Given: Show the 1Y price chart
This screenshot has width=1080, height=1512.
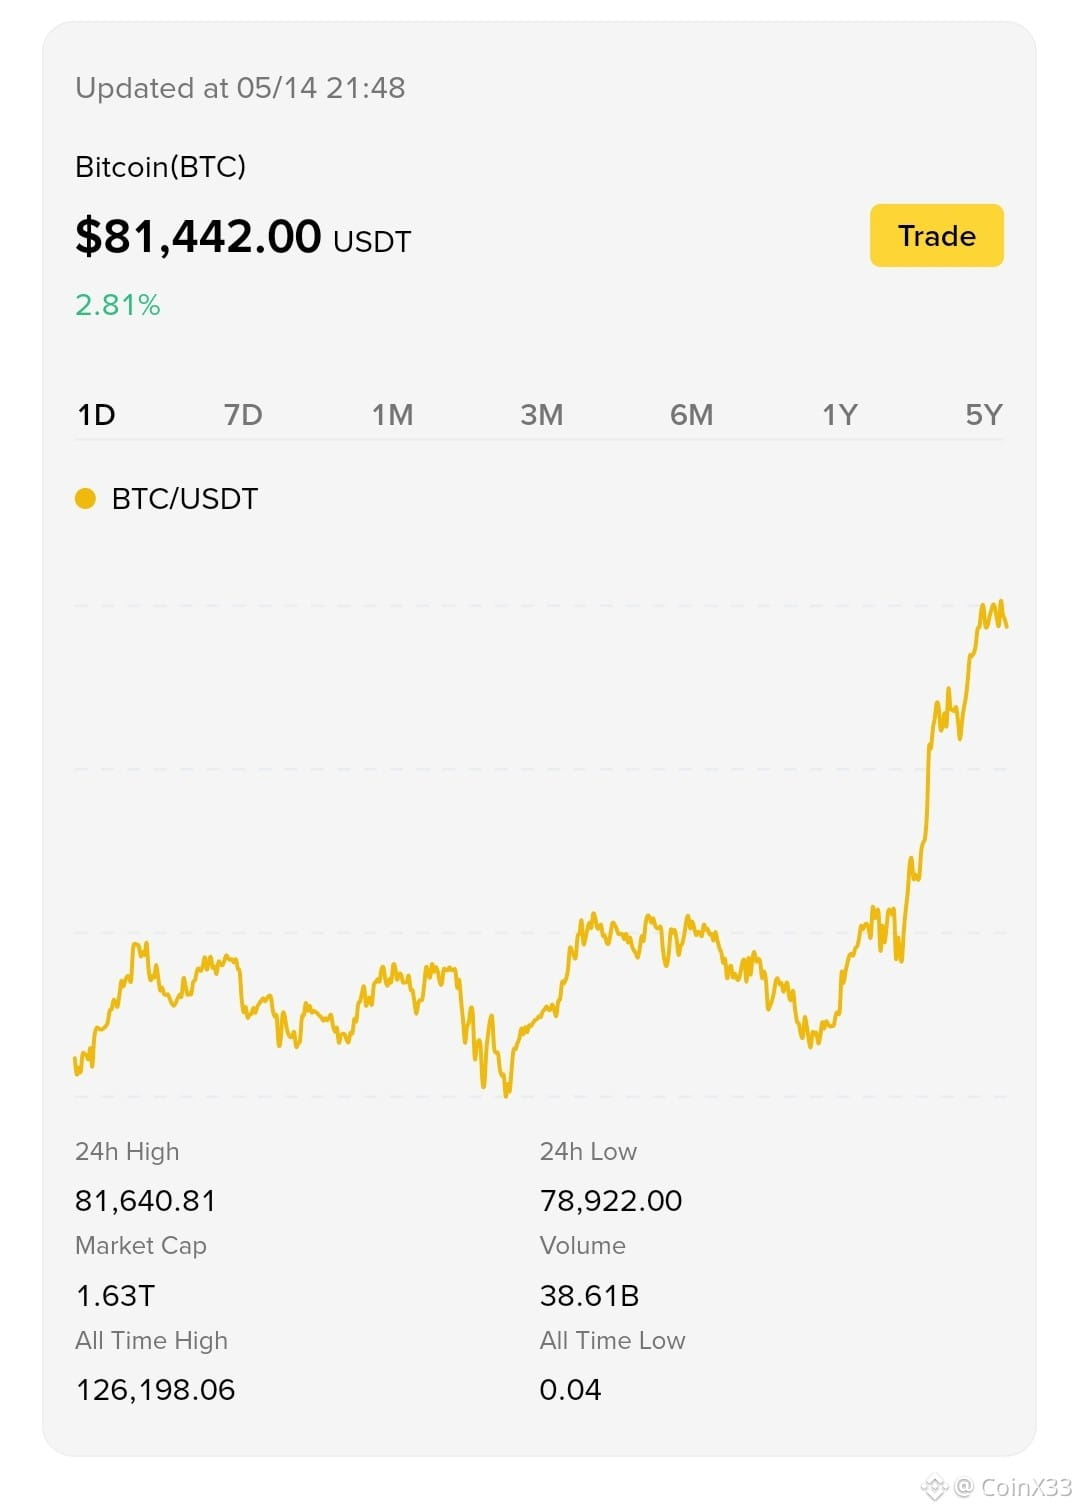Looking at the screenshot, I should point(840,415).
